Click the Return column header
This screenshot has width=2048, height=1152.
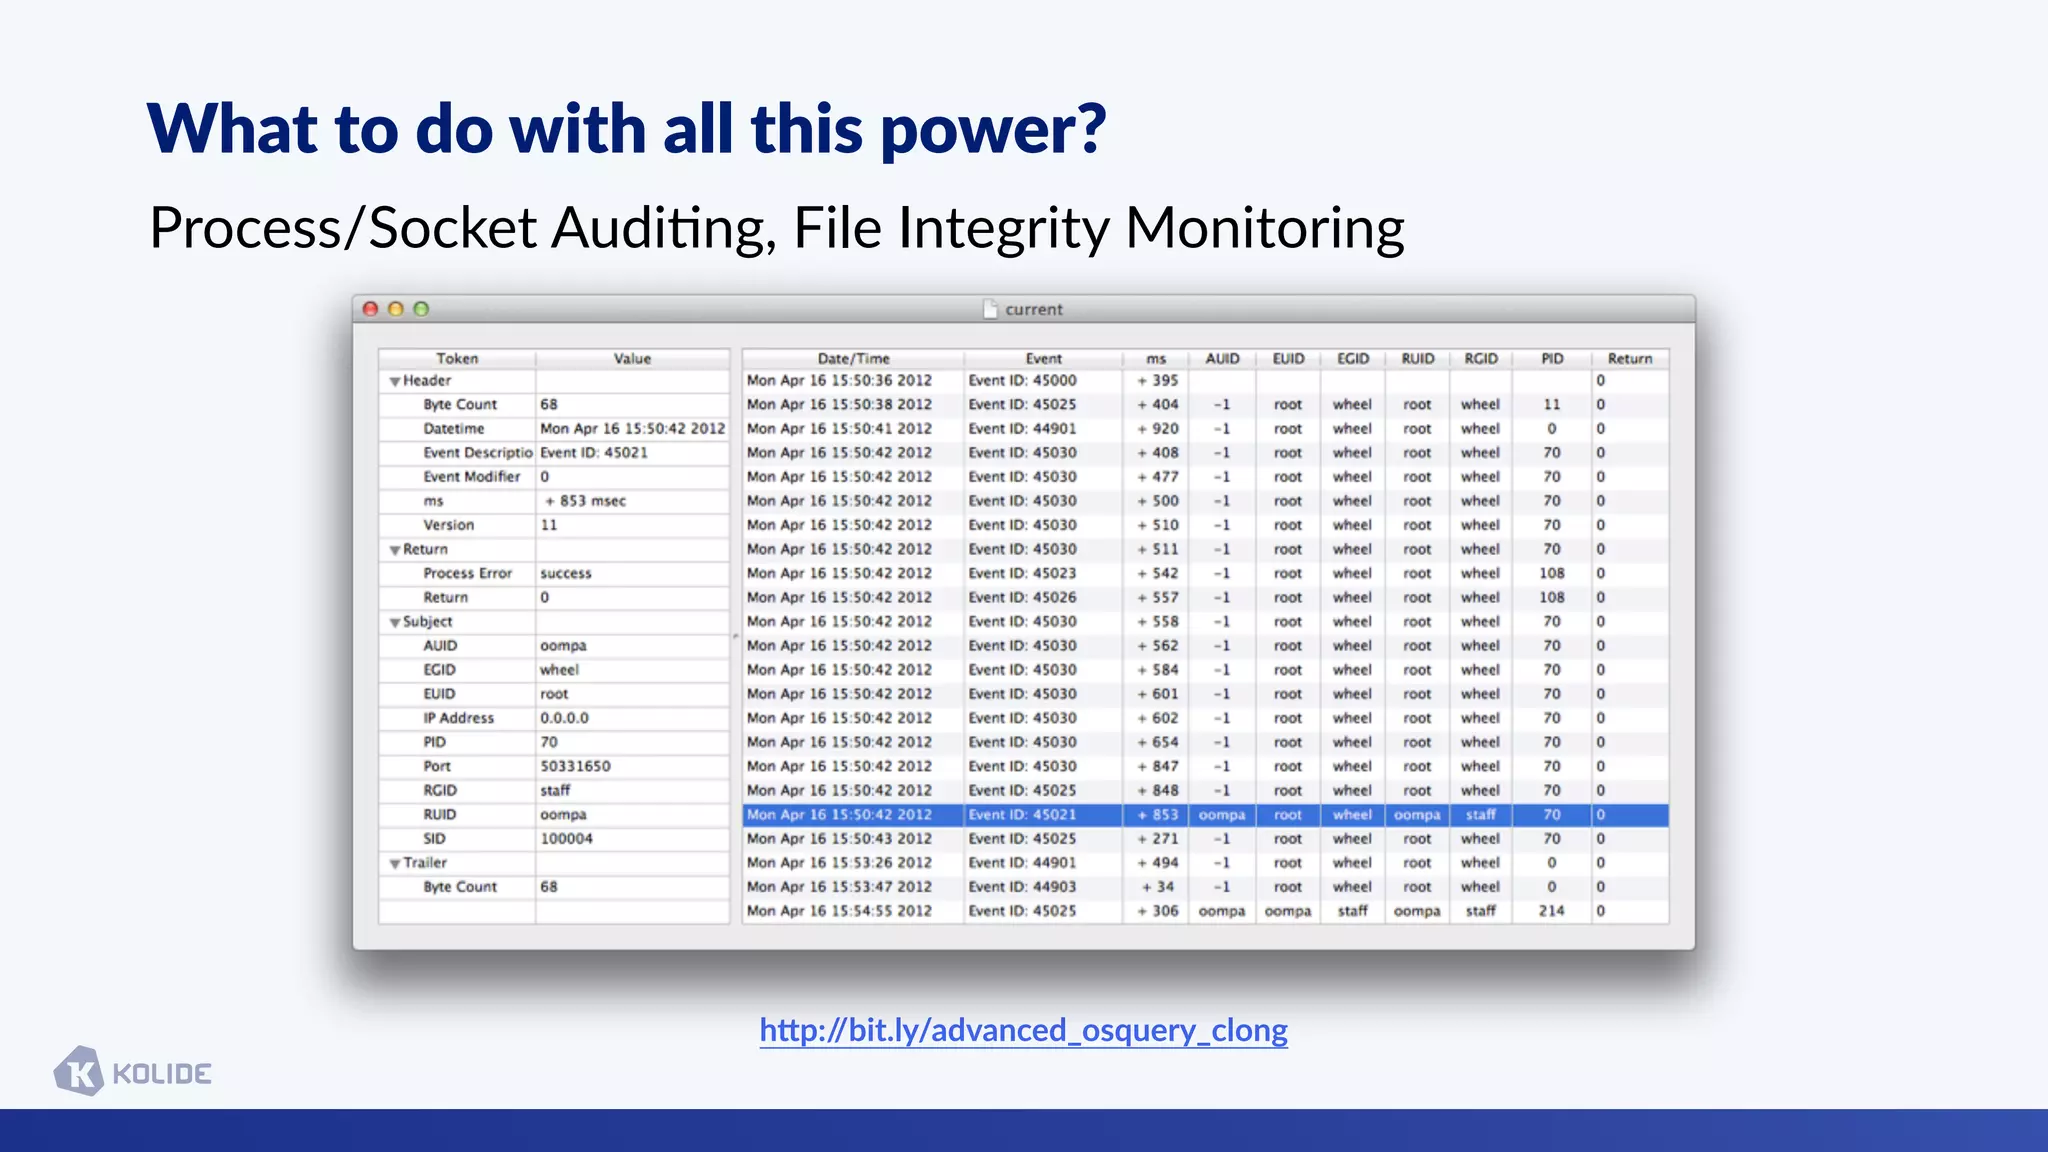point(1630,358)
